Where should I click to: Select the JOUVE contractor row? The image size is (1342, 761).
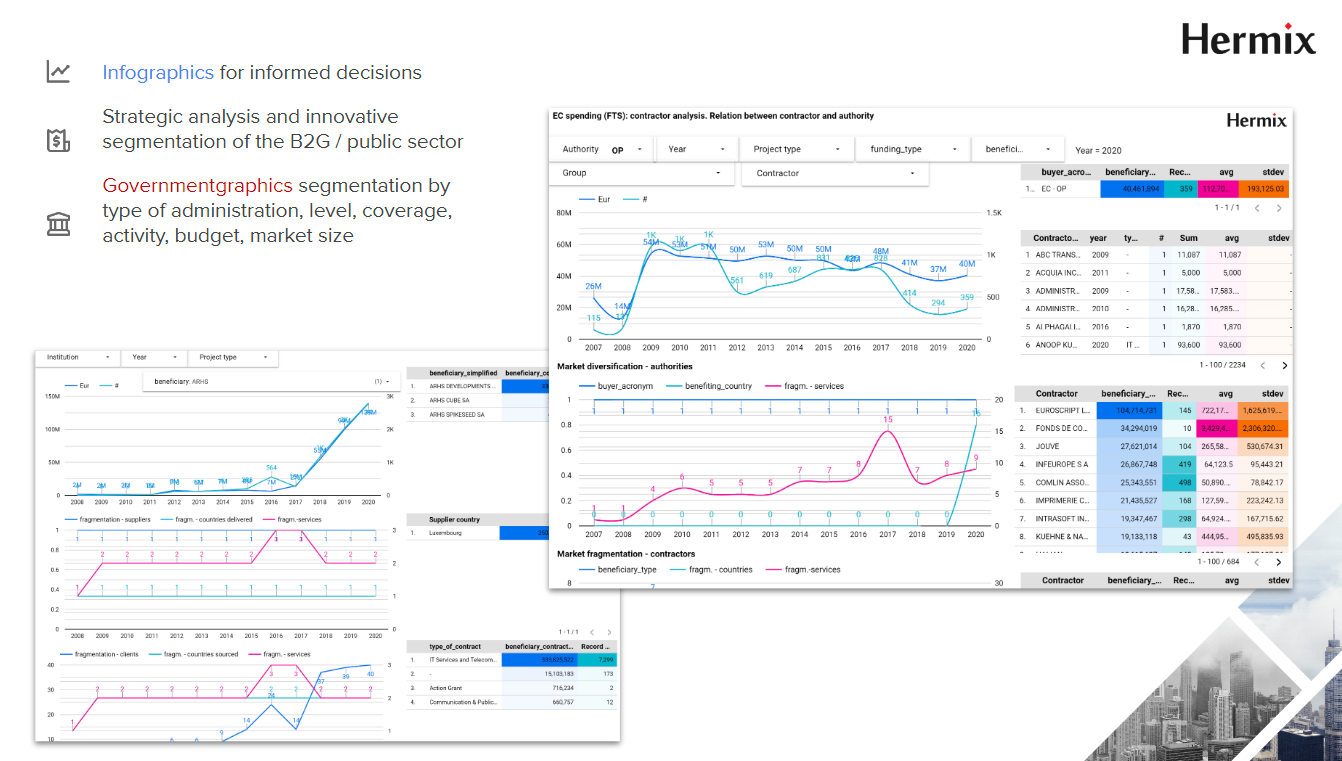(x=1153, y=446)
